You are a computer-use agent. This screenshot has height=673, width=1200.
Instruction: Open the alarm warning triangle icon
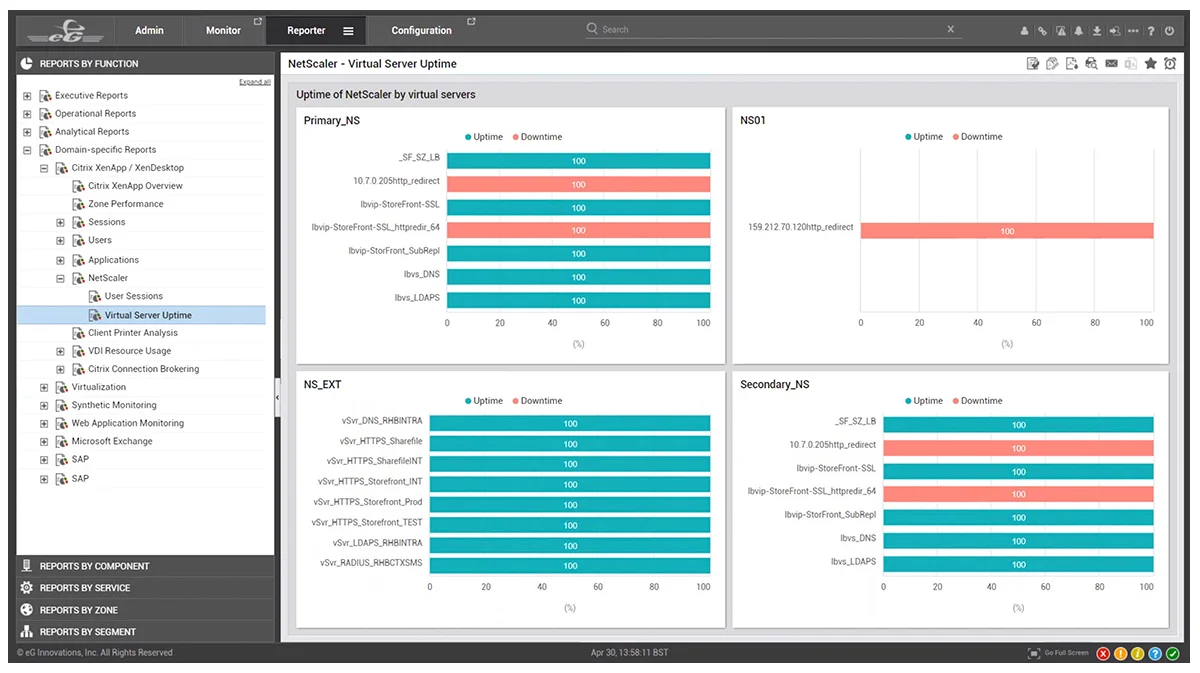(1060, 31)
